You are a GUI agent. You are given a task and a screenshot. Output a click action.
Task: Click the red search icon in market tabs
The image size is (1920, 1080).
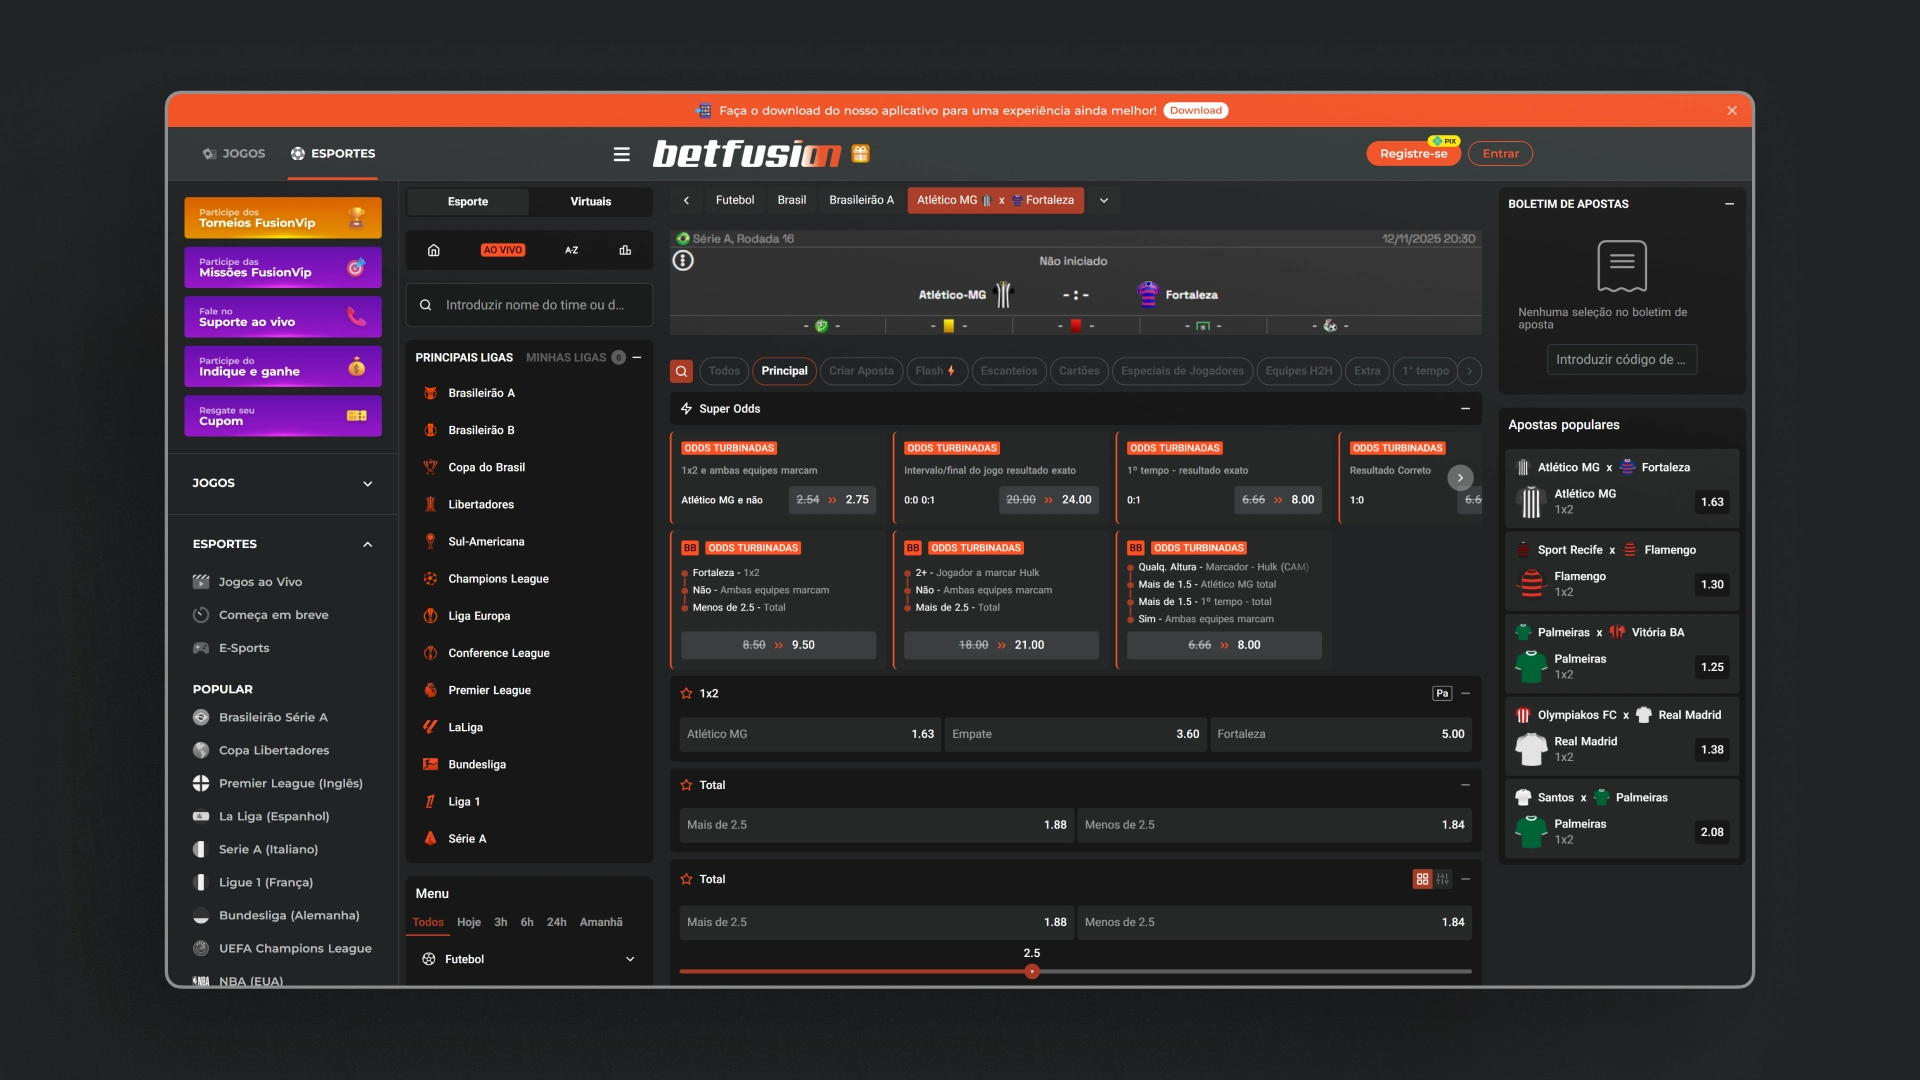pos(681,371)
